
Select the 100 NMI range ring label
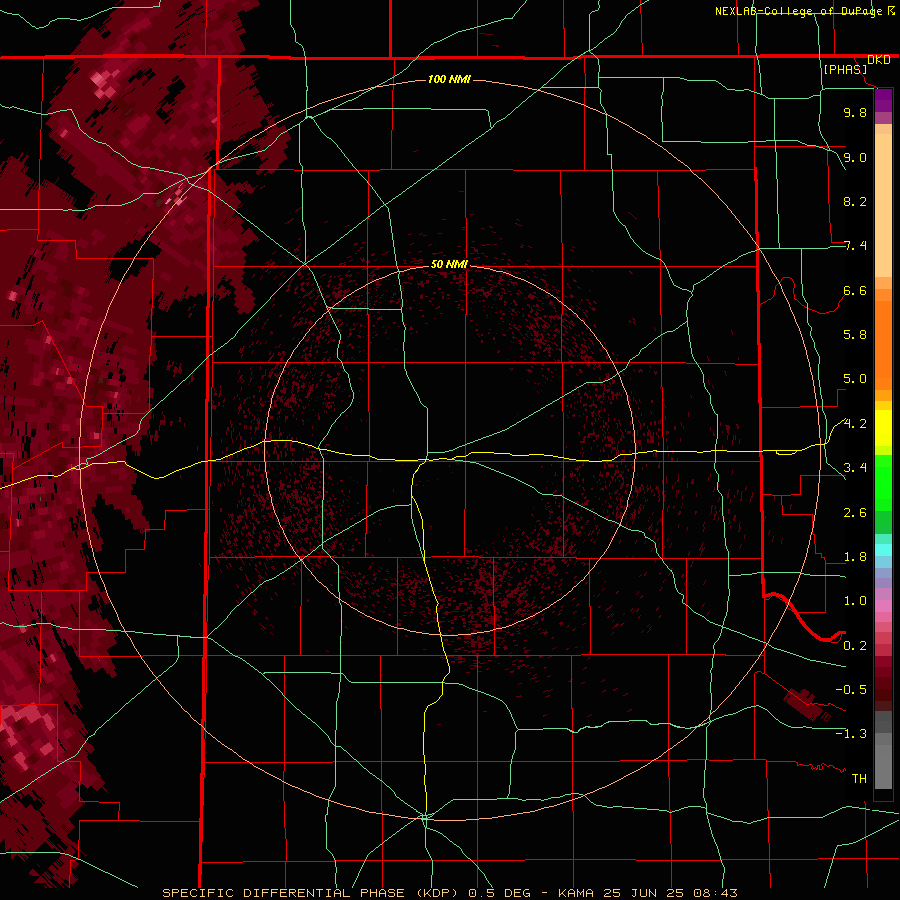pos(449,79)
